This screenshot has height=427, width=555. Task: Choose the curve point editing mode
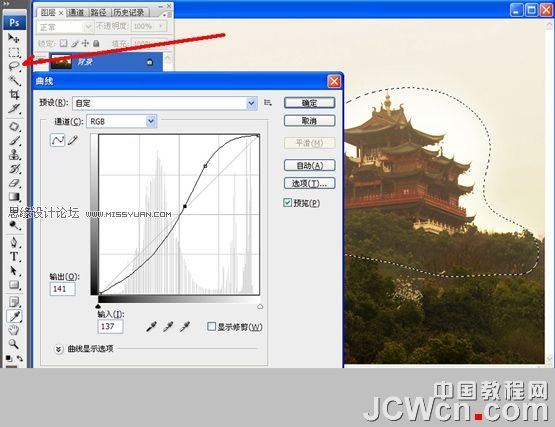click(58, 140)
